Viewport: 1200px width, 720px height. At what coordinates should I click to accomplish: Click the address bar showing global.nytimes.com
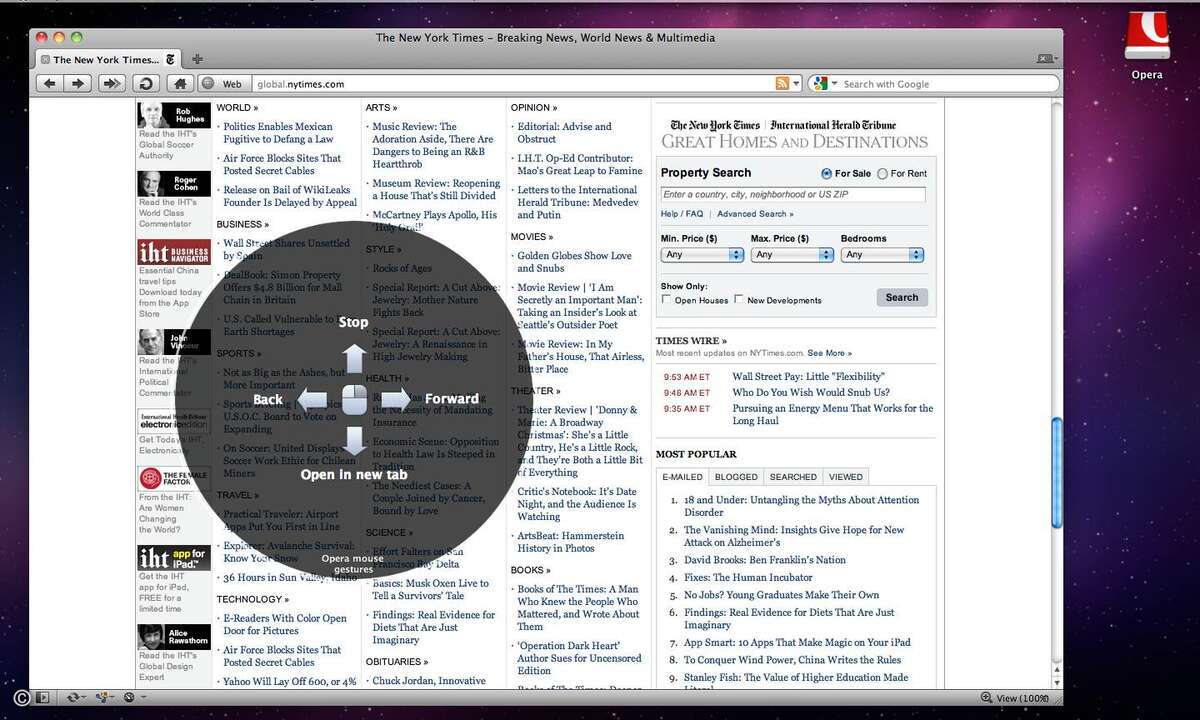[512, 84]
